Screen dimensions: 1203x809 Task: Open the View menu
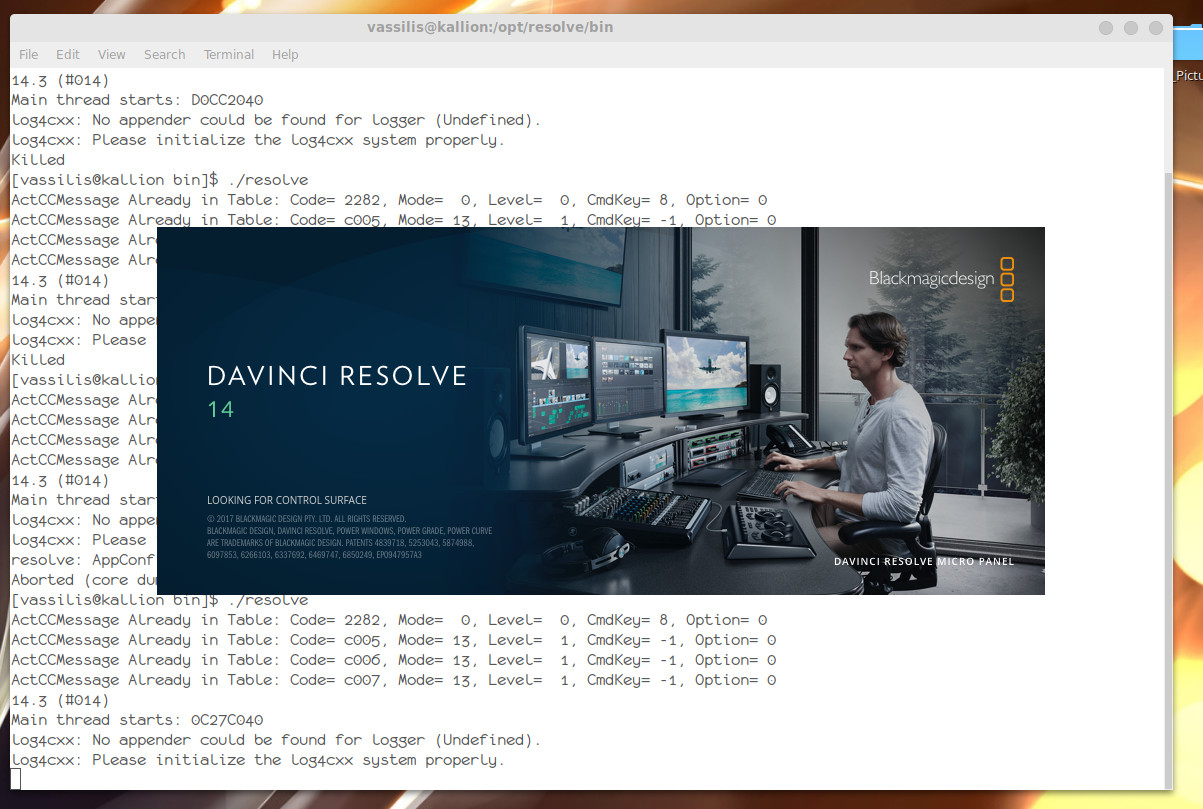112,54
